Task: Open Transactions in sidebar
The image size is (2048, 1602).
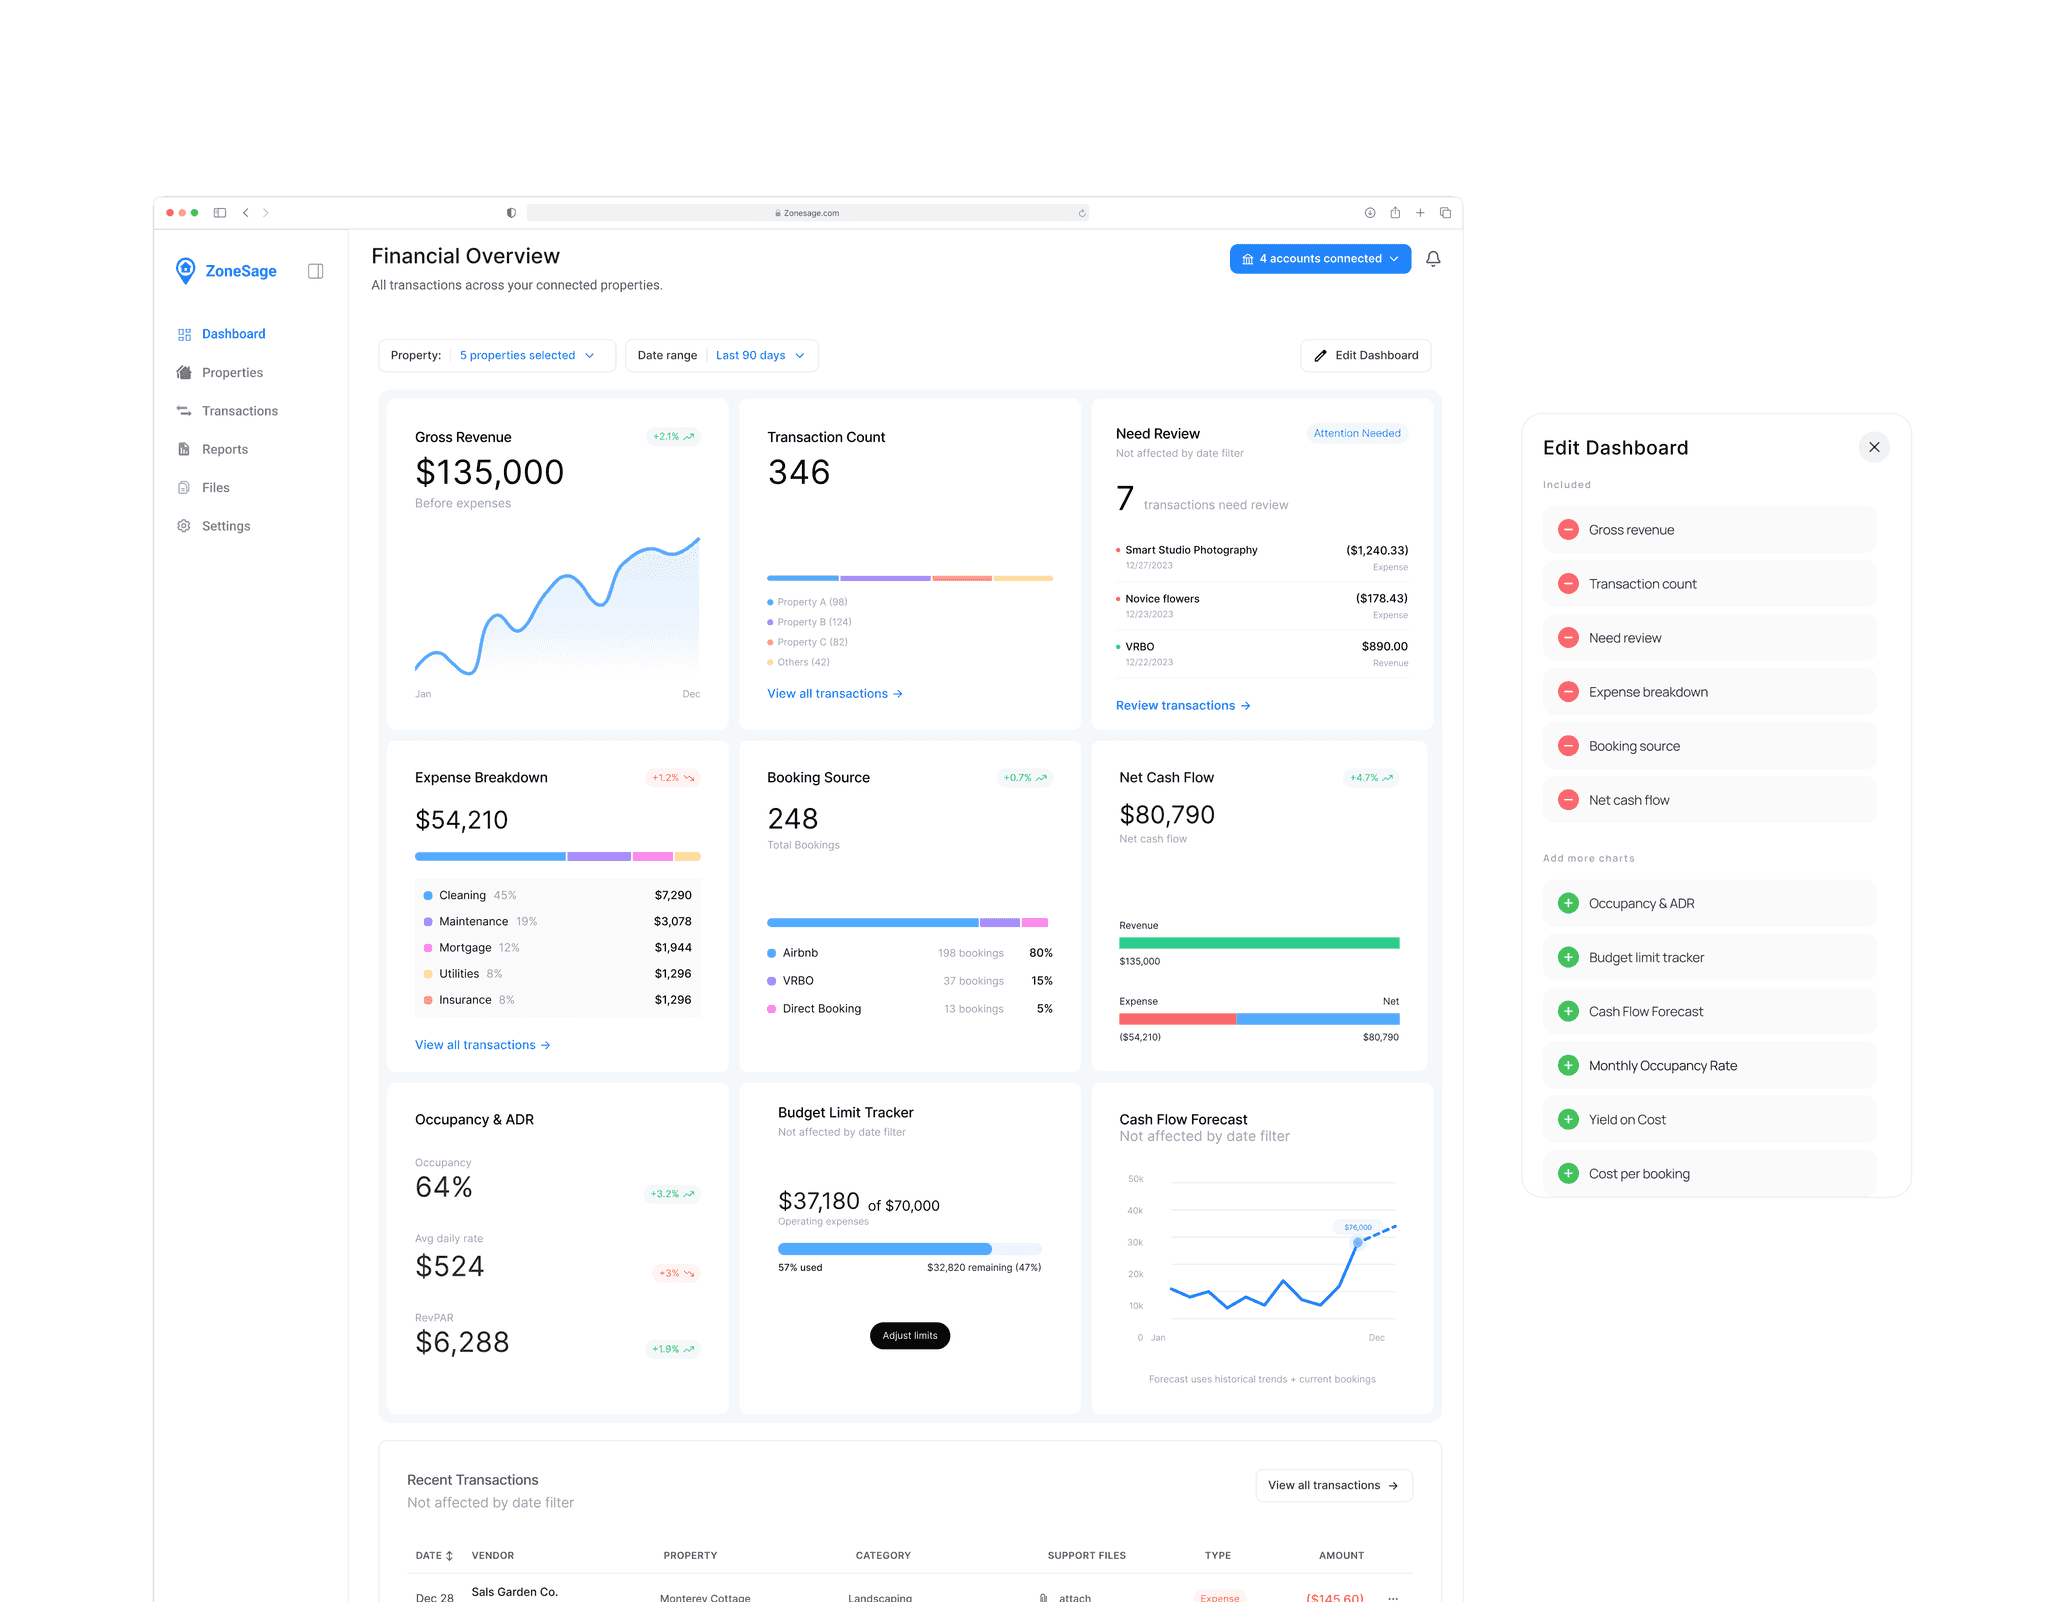Action: tap(227, 411)
